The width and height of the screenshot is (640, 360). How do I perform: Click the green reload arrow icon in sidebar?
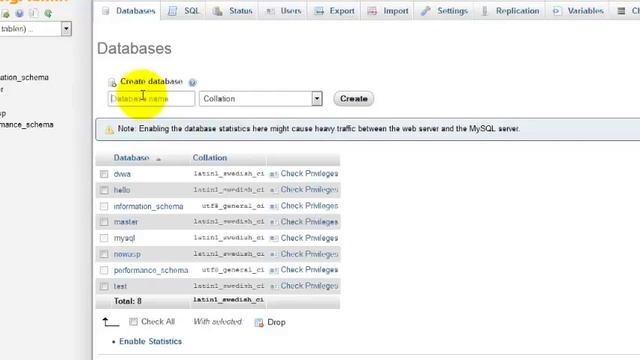click(x=48, y=13)
